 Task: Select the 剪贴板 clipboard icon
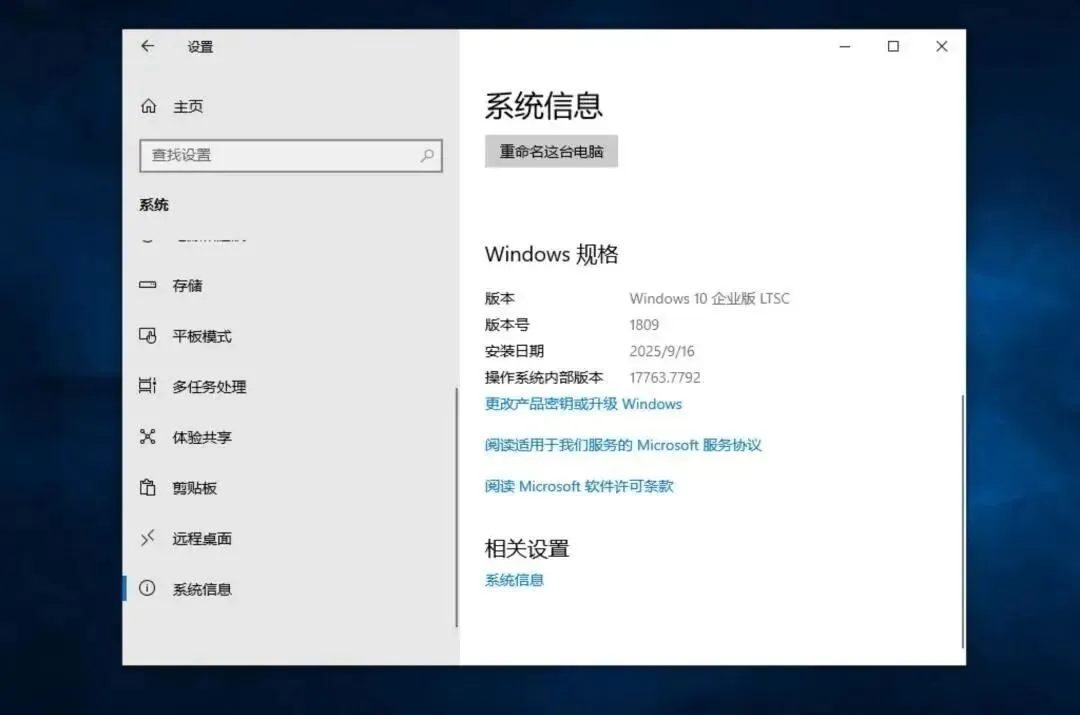(x=147, y=487)
